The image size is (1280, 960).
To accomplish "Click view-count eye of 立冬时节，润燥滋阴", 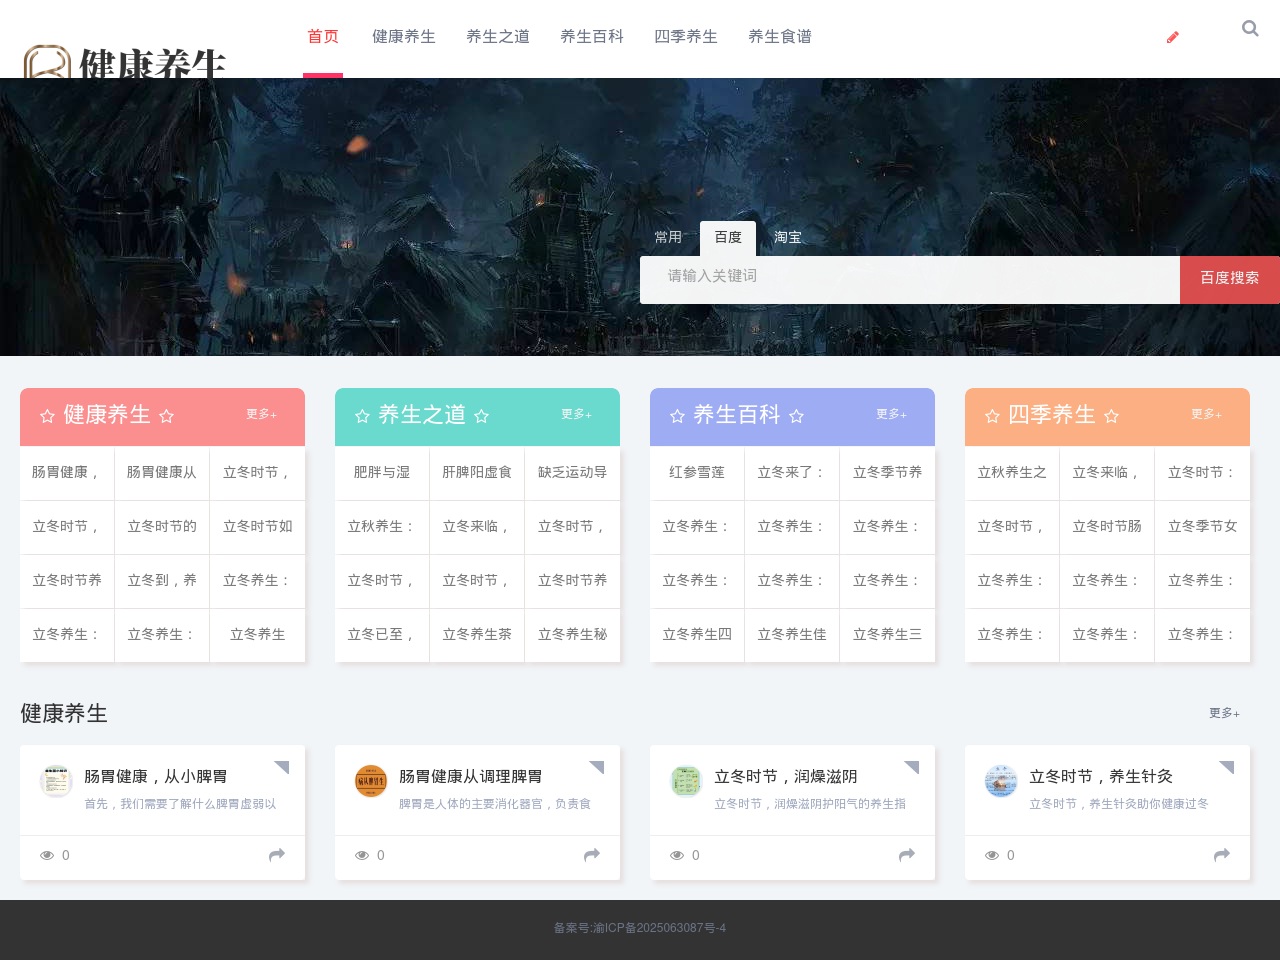I will (x=677, y=855).
